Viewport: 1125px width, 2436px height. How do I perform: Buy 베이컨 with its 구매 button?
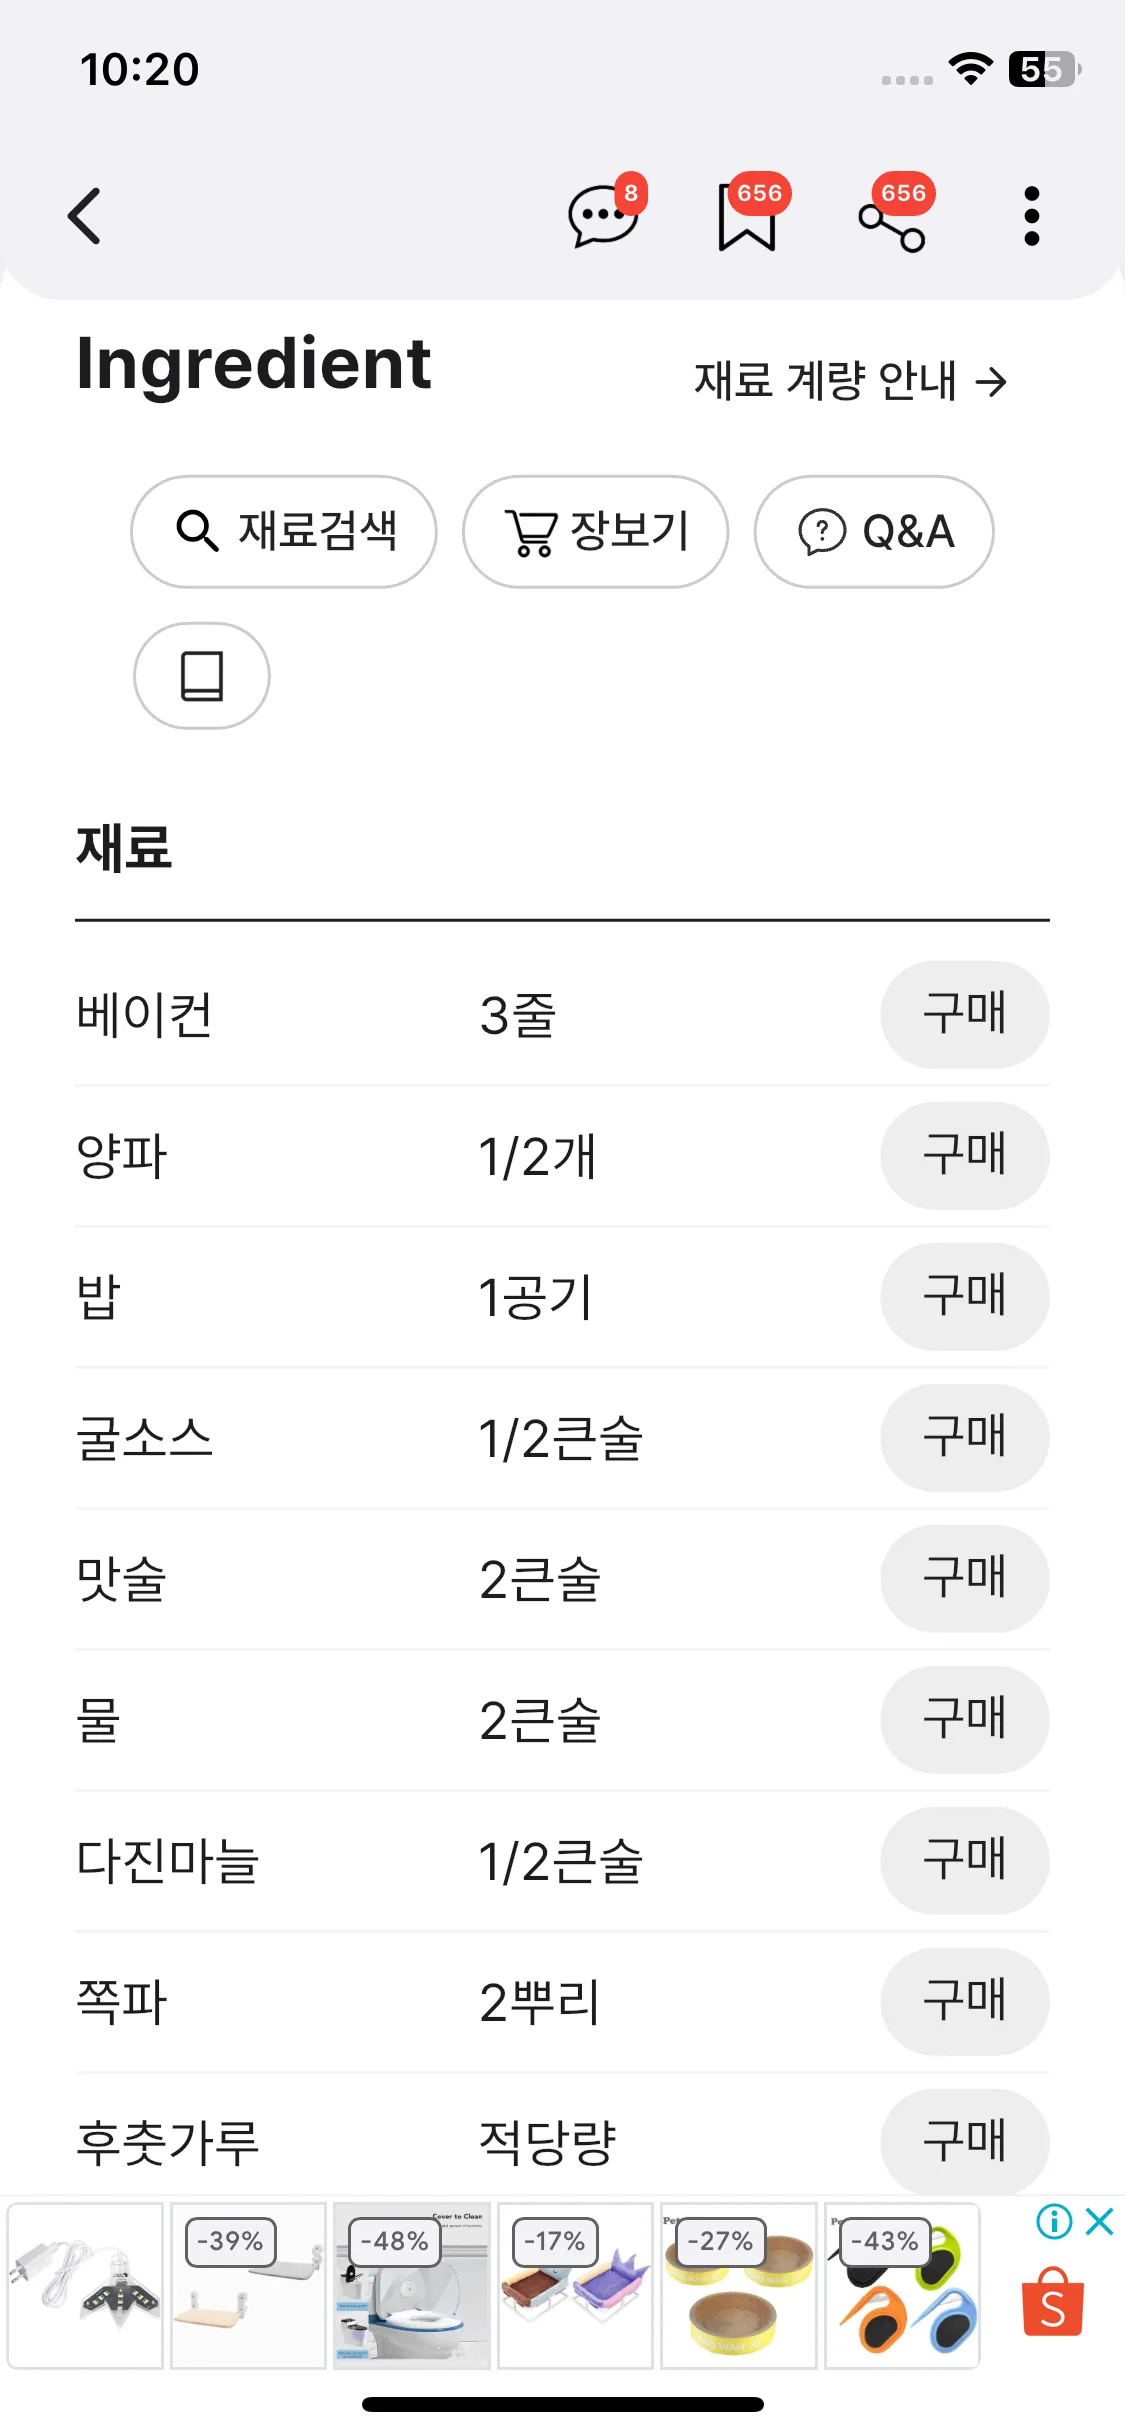[965, 1015]
